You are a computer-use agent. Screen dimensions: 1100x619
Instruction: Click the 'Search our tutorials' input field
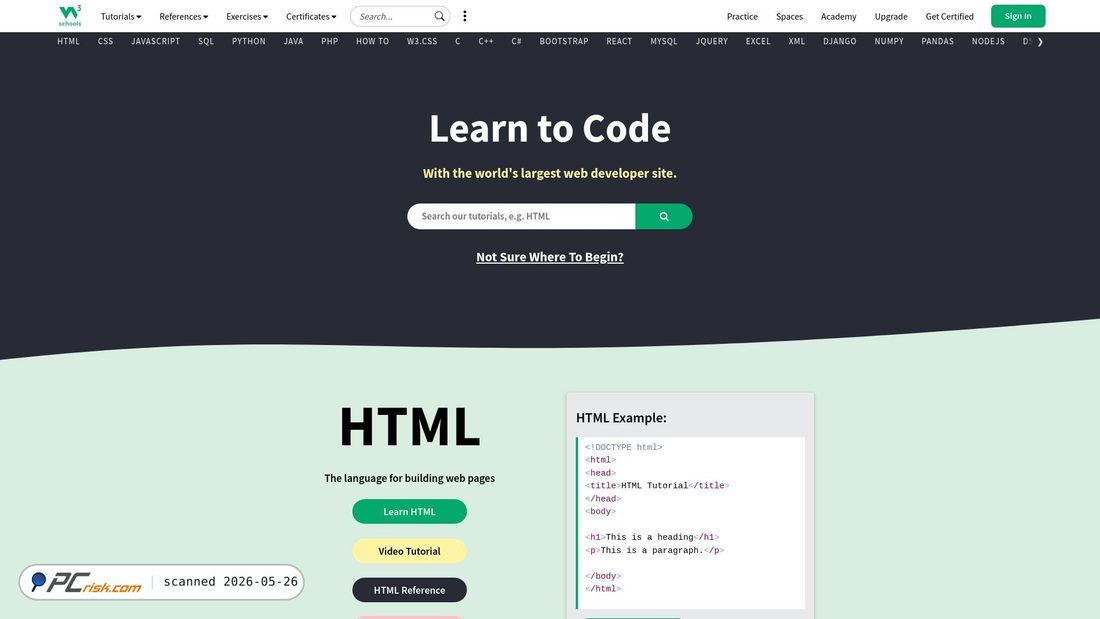click(521, 216)
